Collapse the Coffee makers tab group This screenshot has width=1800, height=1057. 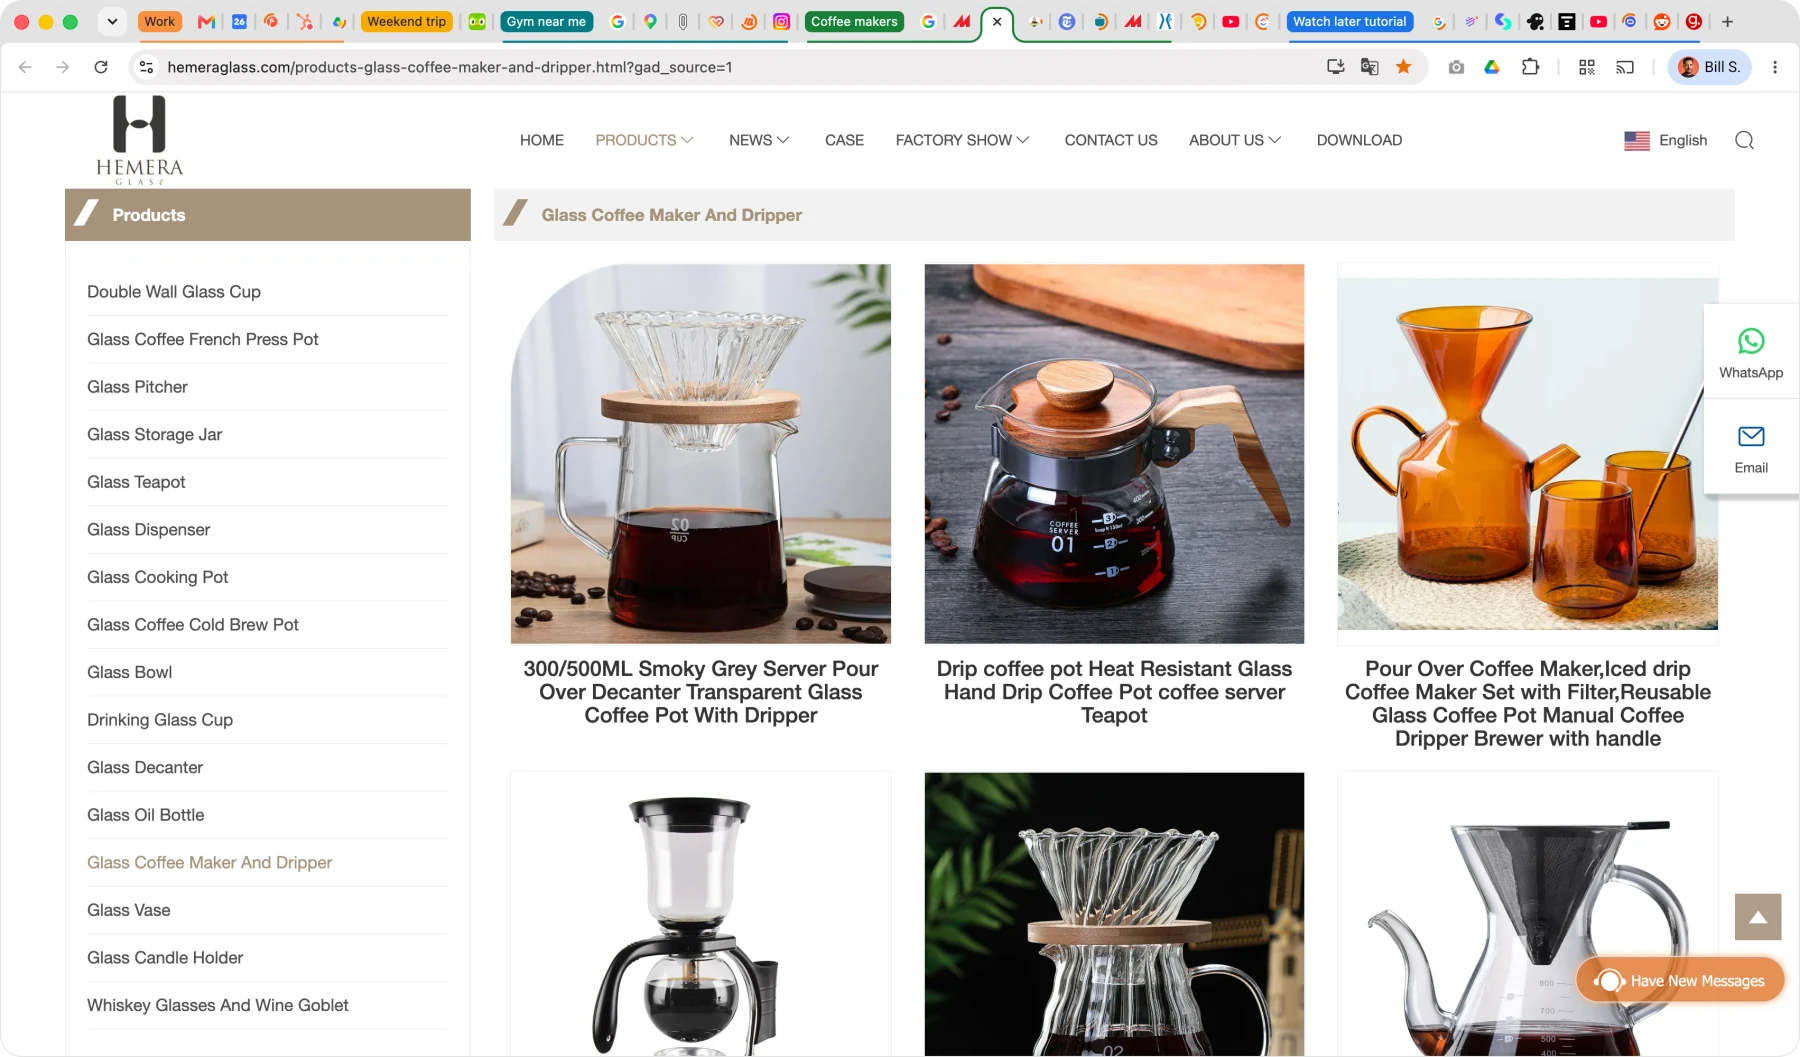coord(854,21)
